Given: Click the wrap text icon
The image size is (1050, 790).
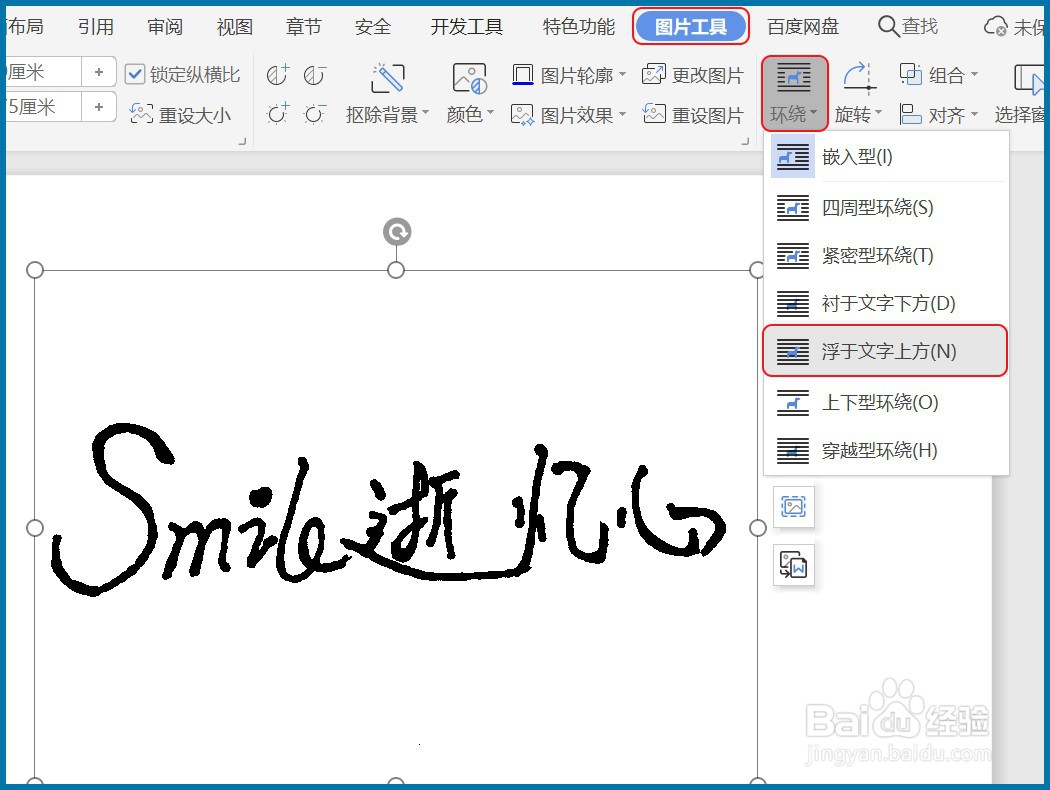Looking at the screenshot, I should pyautogui.click(x=794, y=78).
